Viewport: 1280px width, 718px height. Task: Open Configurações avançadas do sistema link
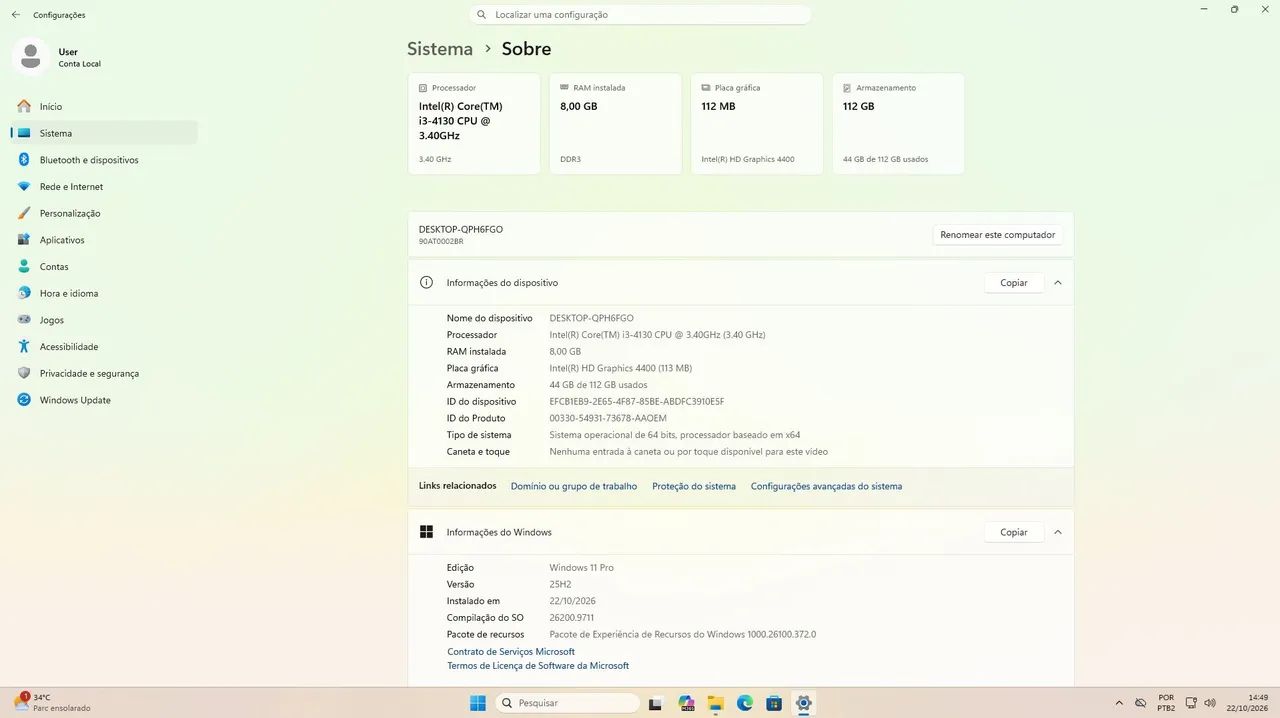point(826,486)
